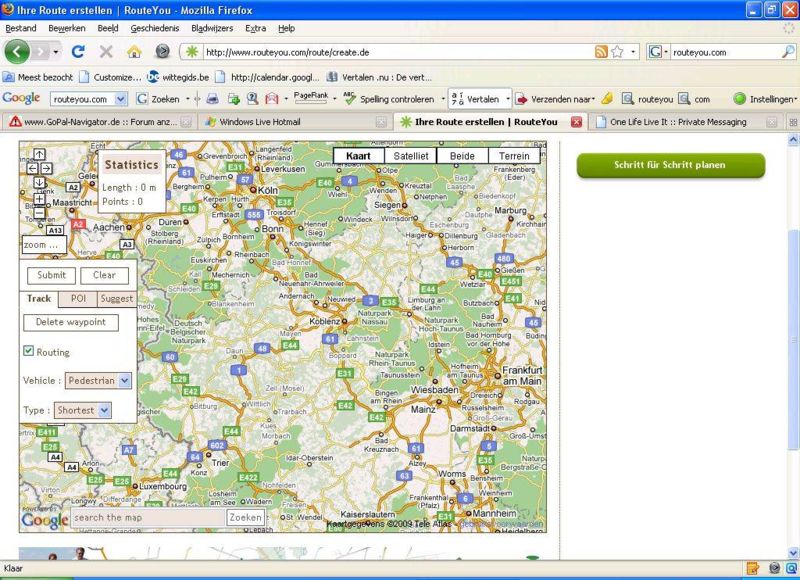Open the Bladwijzers menu

(x=212, y=29)
